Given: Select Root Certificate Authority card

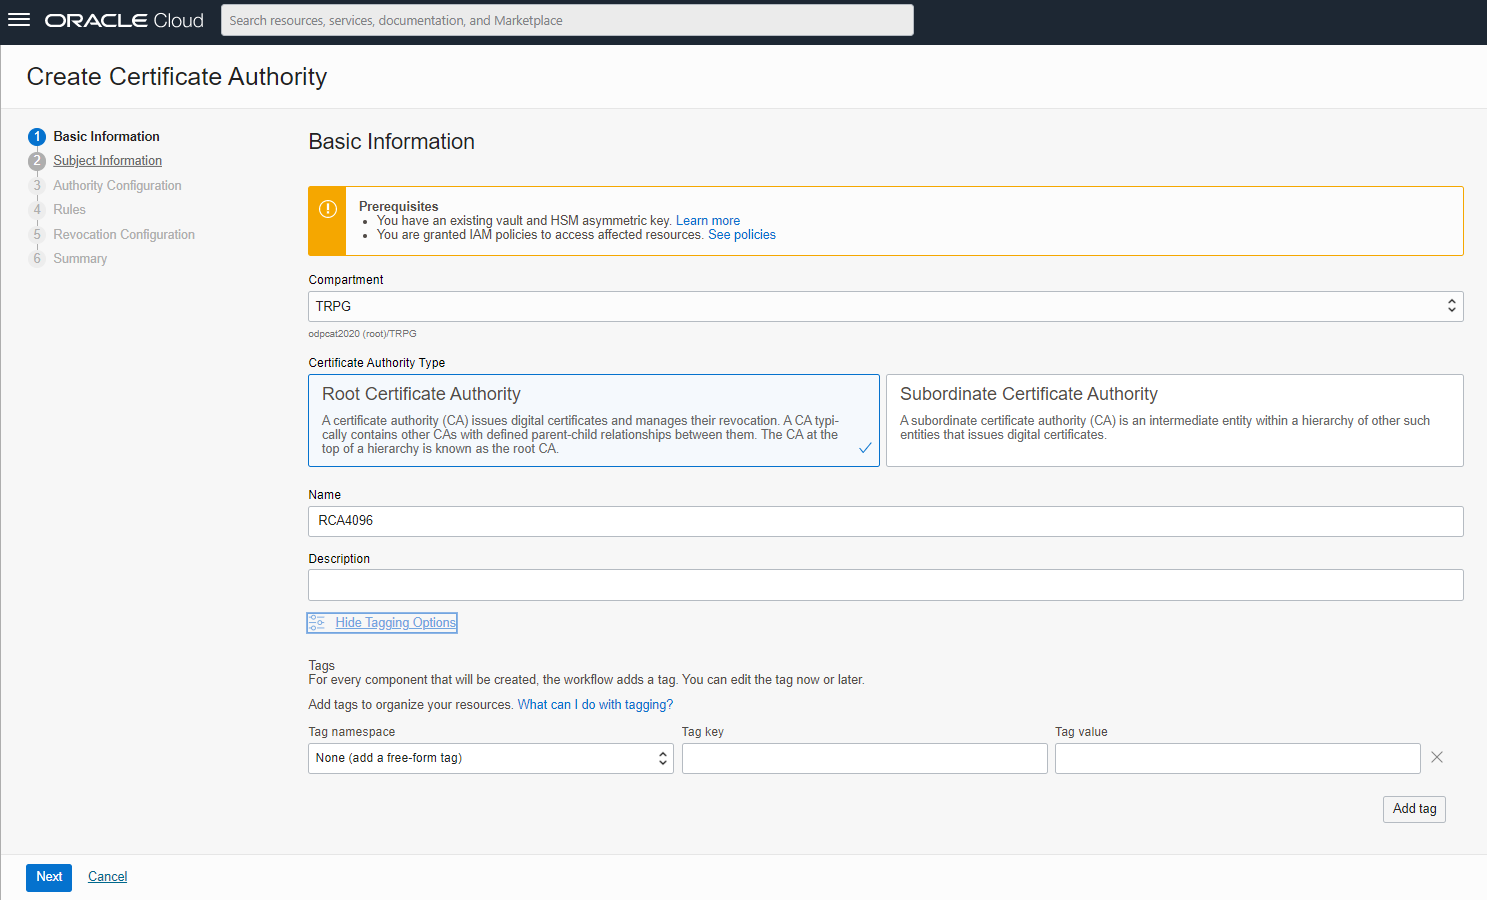Looking at the screenshot, I should (594, 420).
